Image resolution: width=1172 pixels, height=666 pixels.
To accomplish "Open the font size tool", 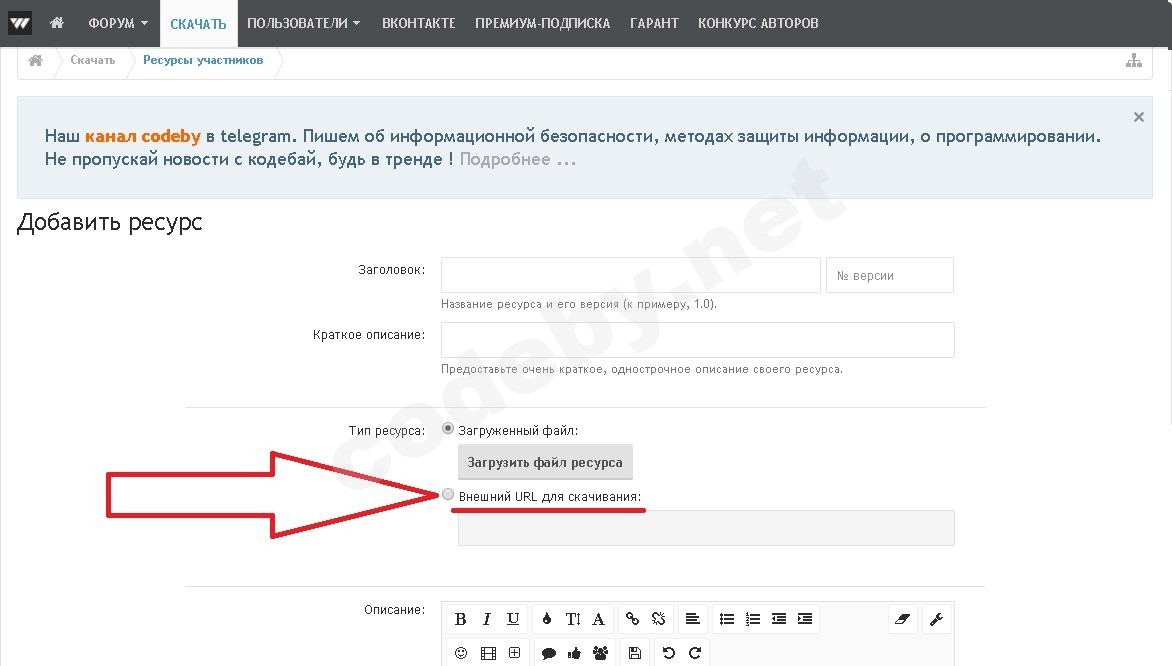I will pos(573,619).
